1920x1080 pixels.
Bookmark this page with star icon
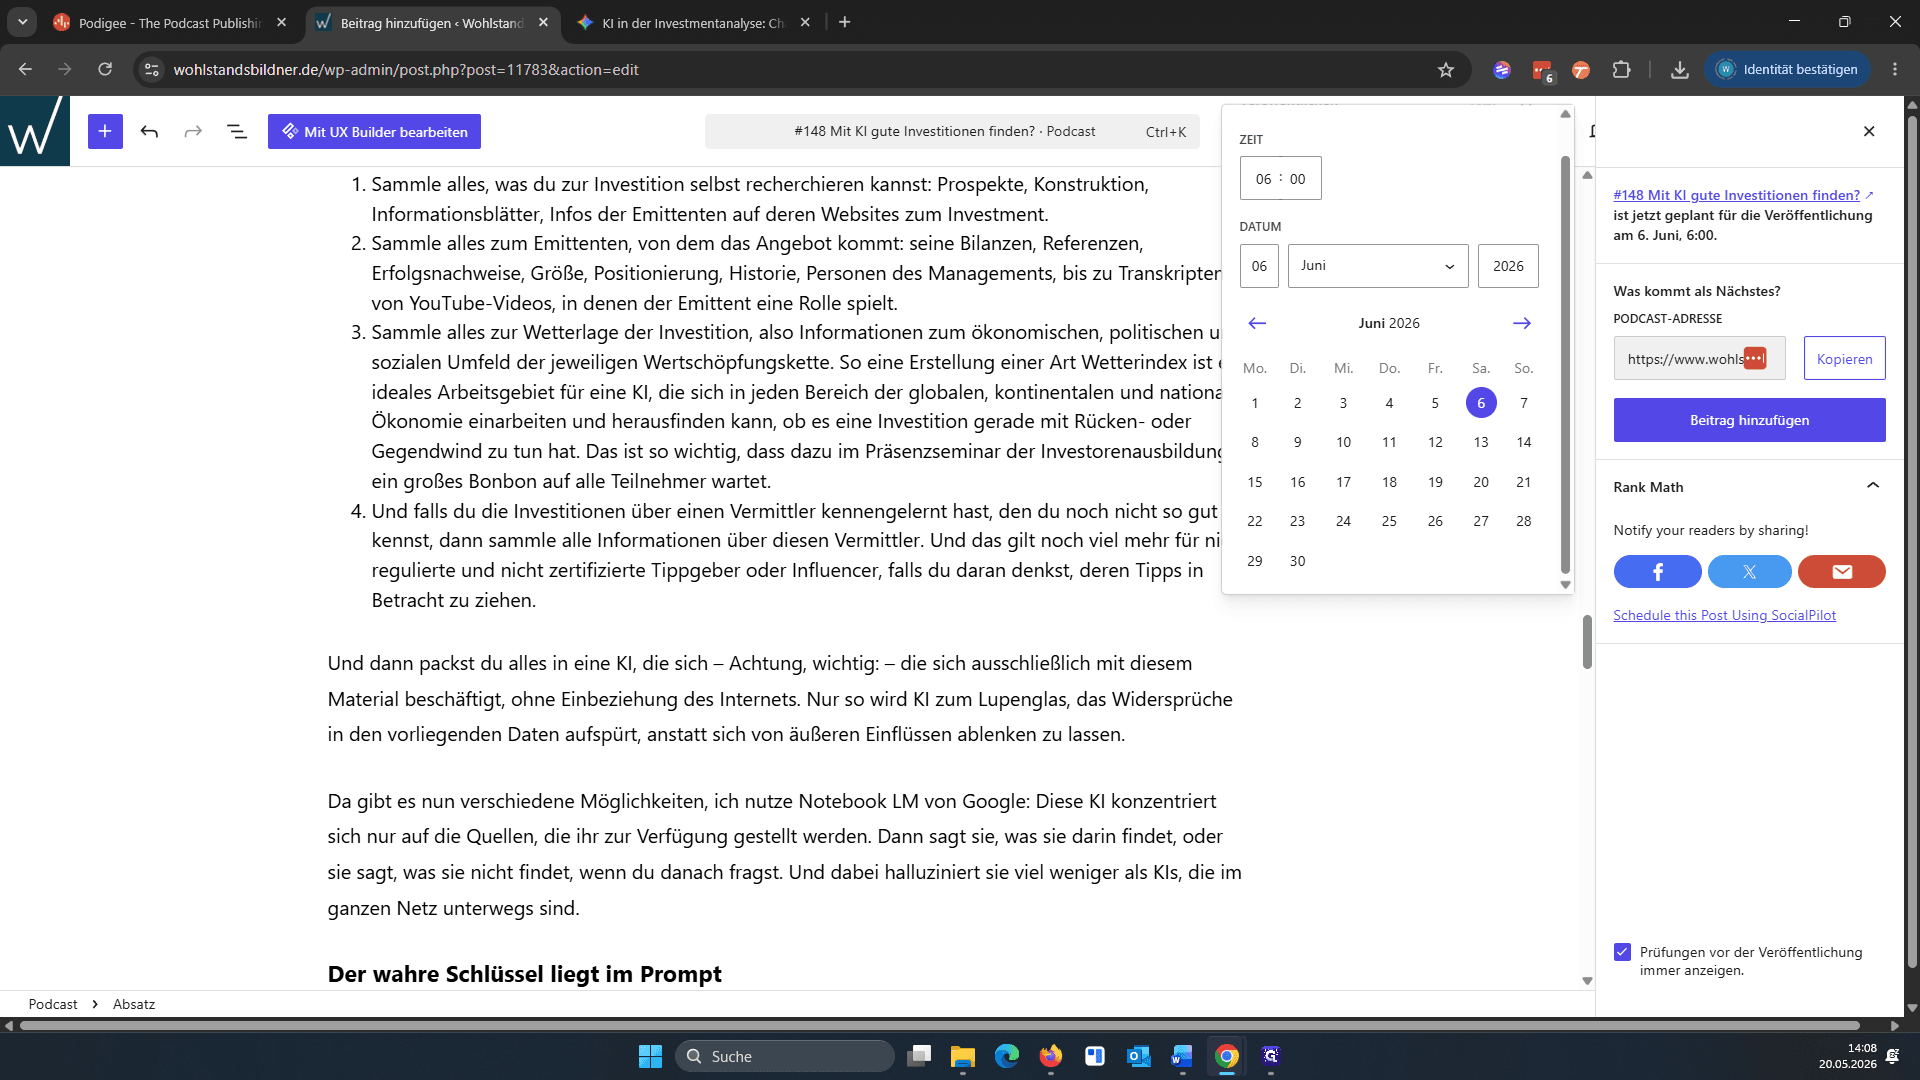(x=1445, y=70)
